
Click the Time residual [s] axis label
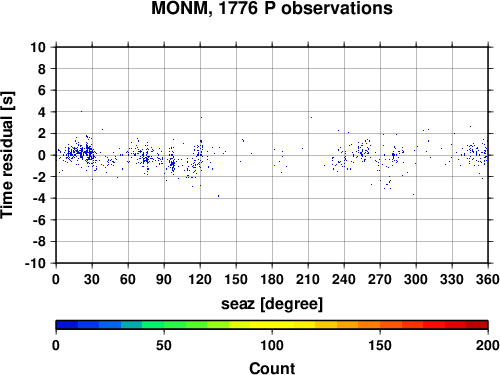click(7, 155)
